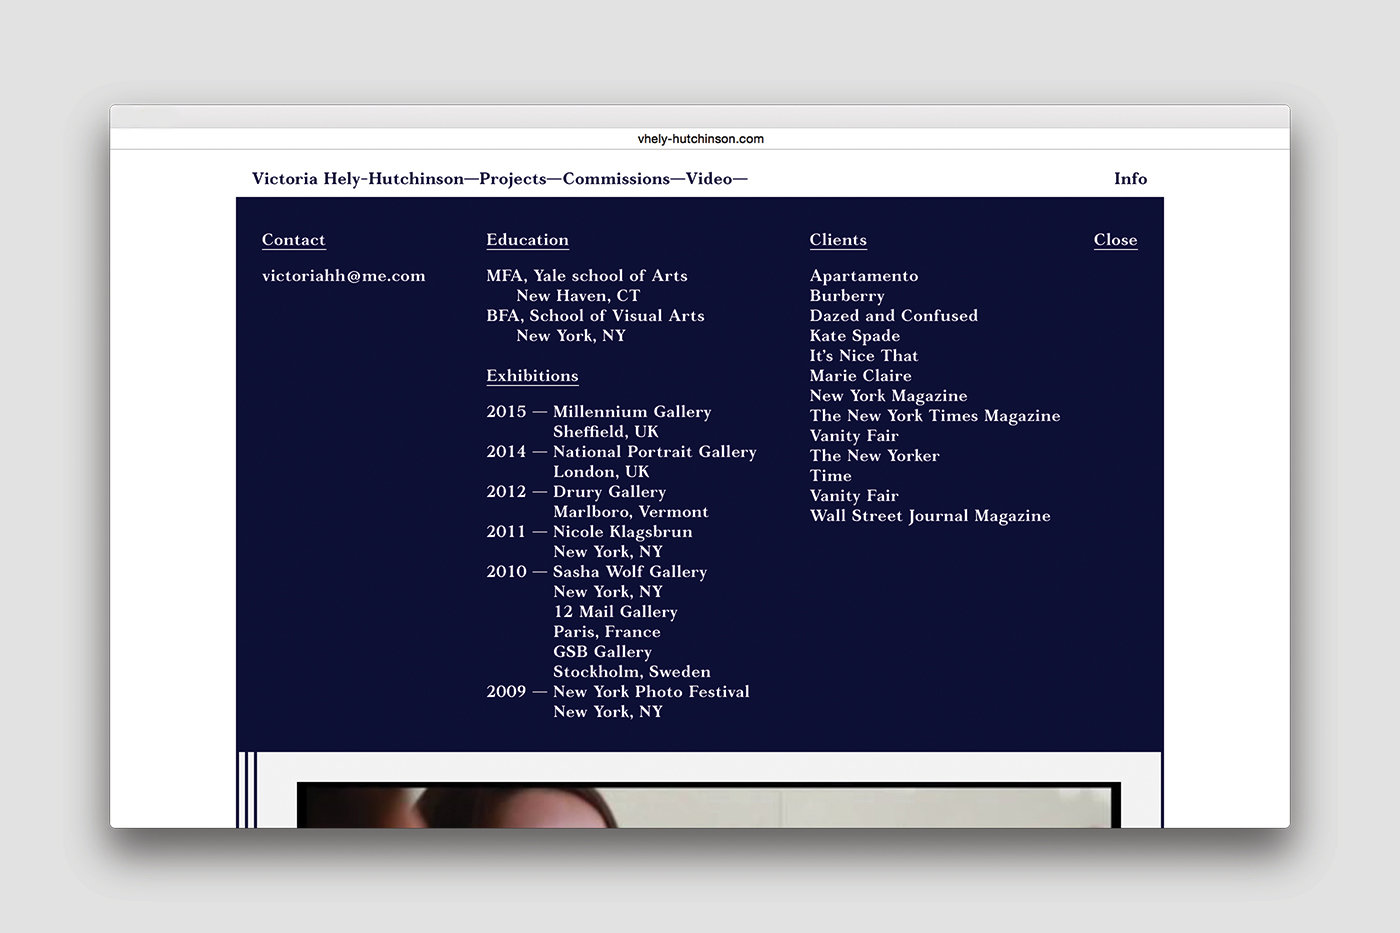Click the Stockholm, Sweden line
Image resolution: width=1400 pixels, height=933 pixels.
tap(632, 672)
